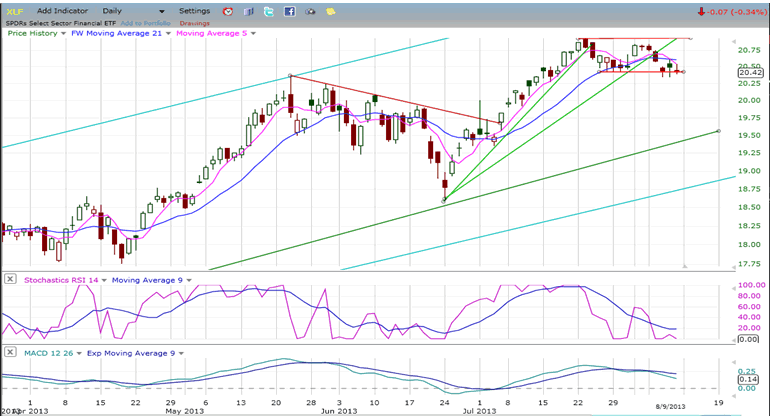
Task: Click the XLF ticker symbol field
Action: (x=15, y=10)
